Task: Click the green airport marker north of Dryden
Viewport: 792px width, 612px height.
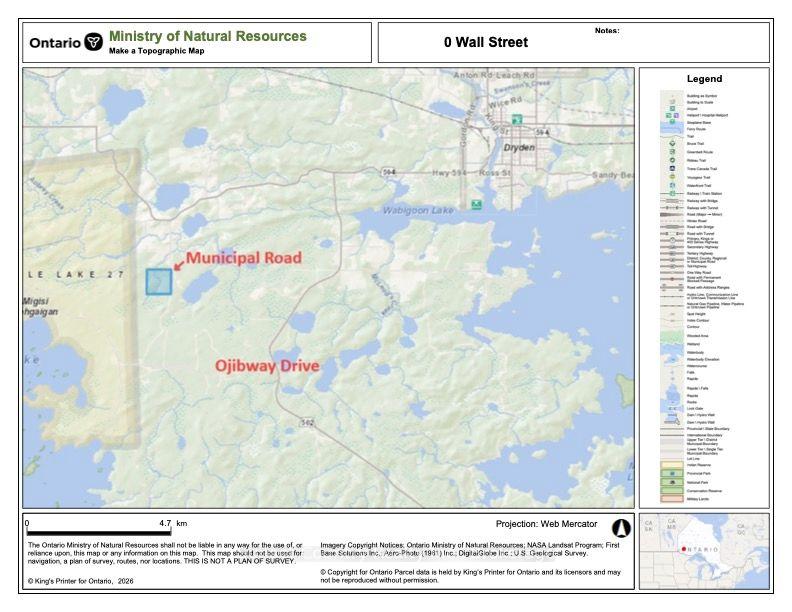Action: tap(516, 120)
